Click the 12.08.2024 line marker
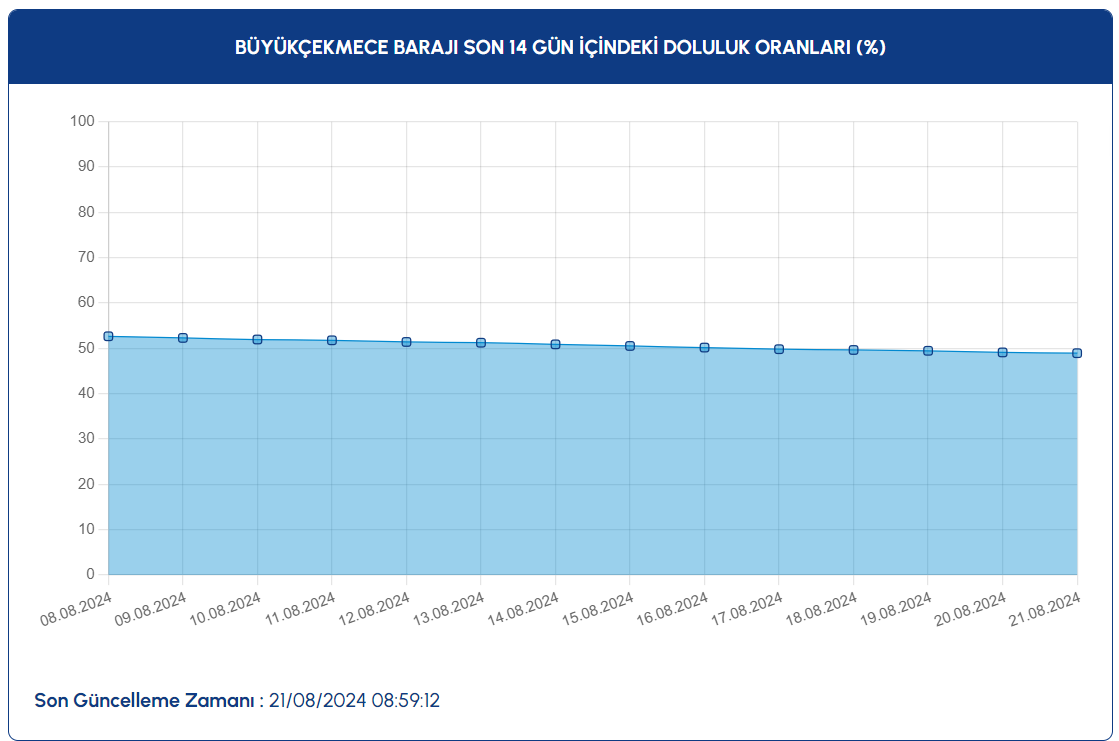 (x=406, y=342)
